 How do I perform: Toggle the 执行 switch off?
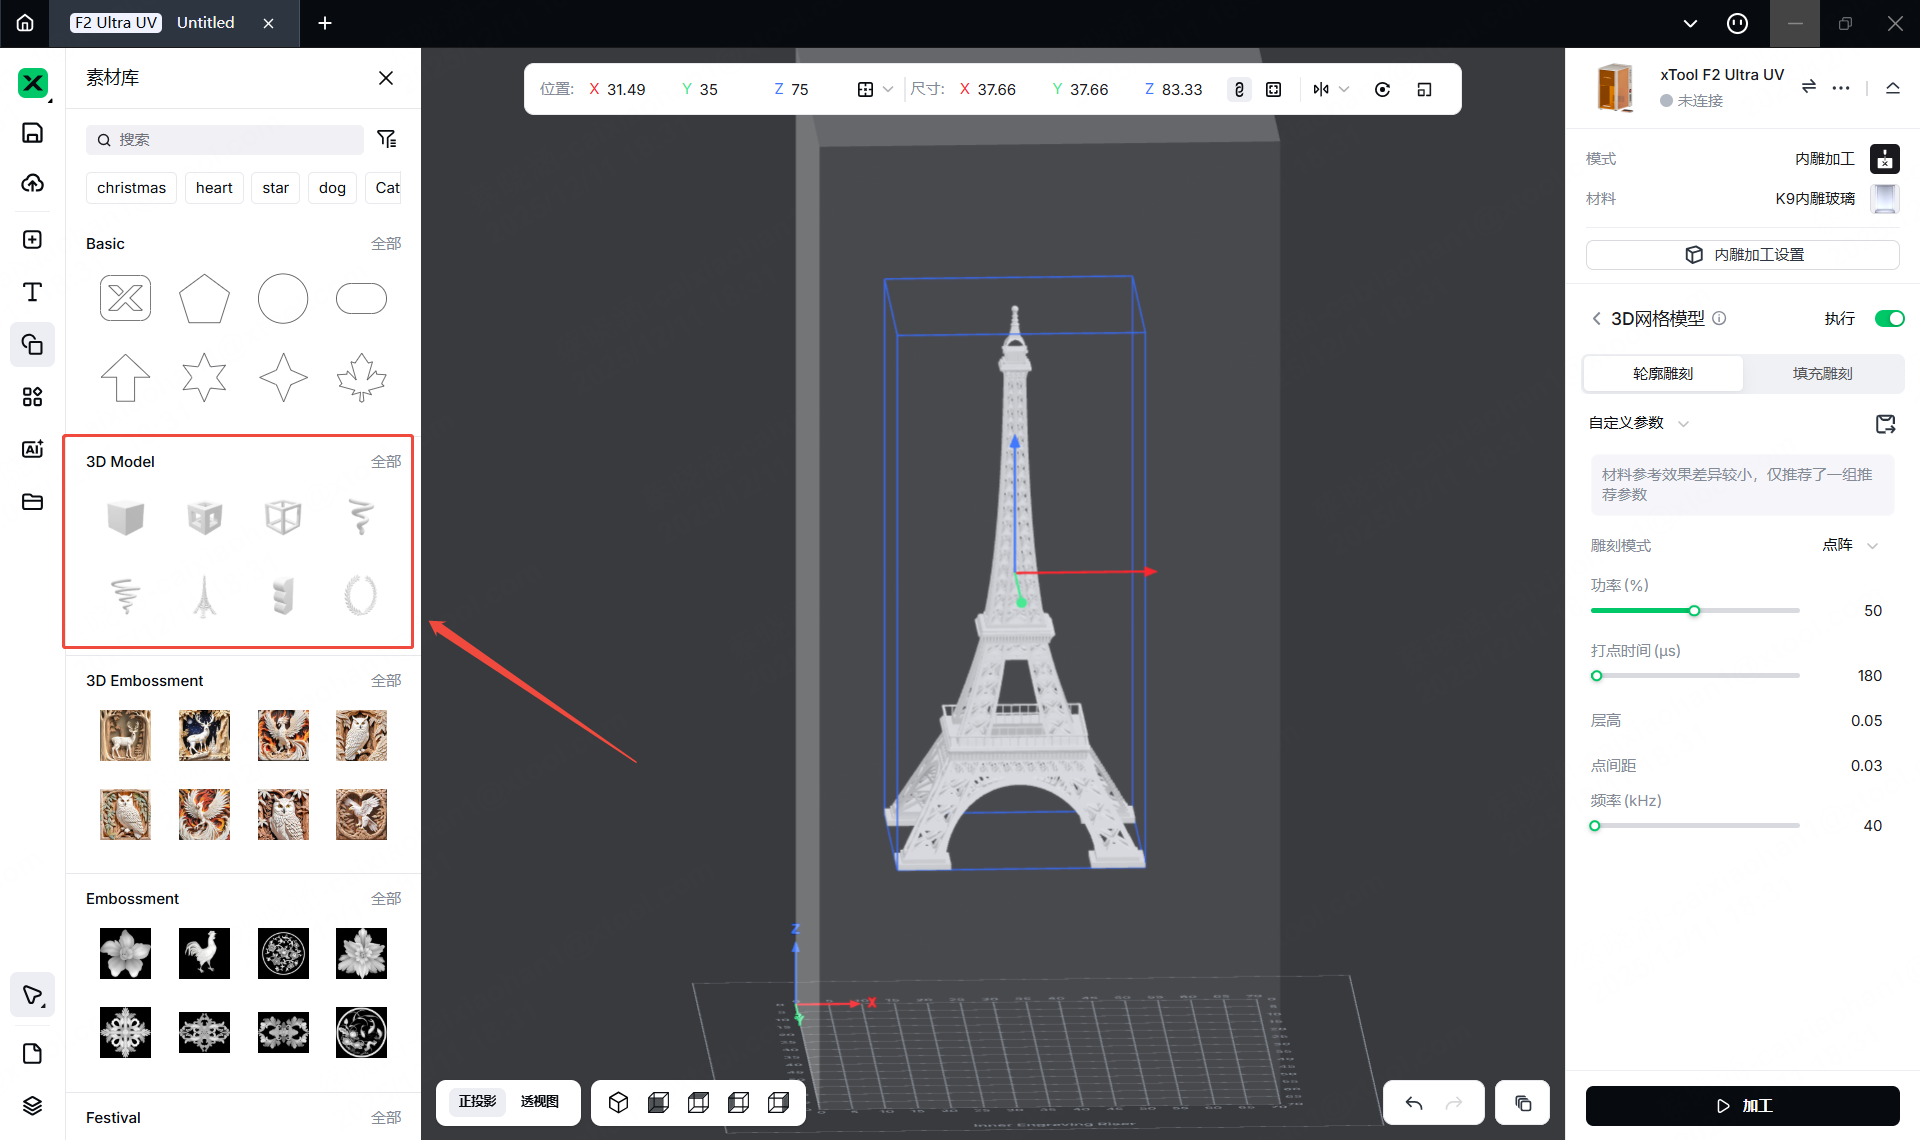[x=1888, y=318]
